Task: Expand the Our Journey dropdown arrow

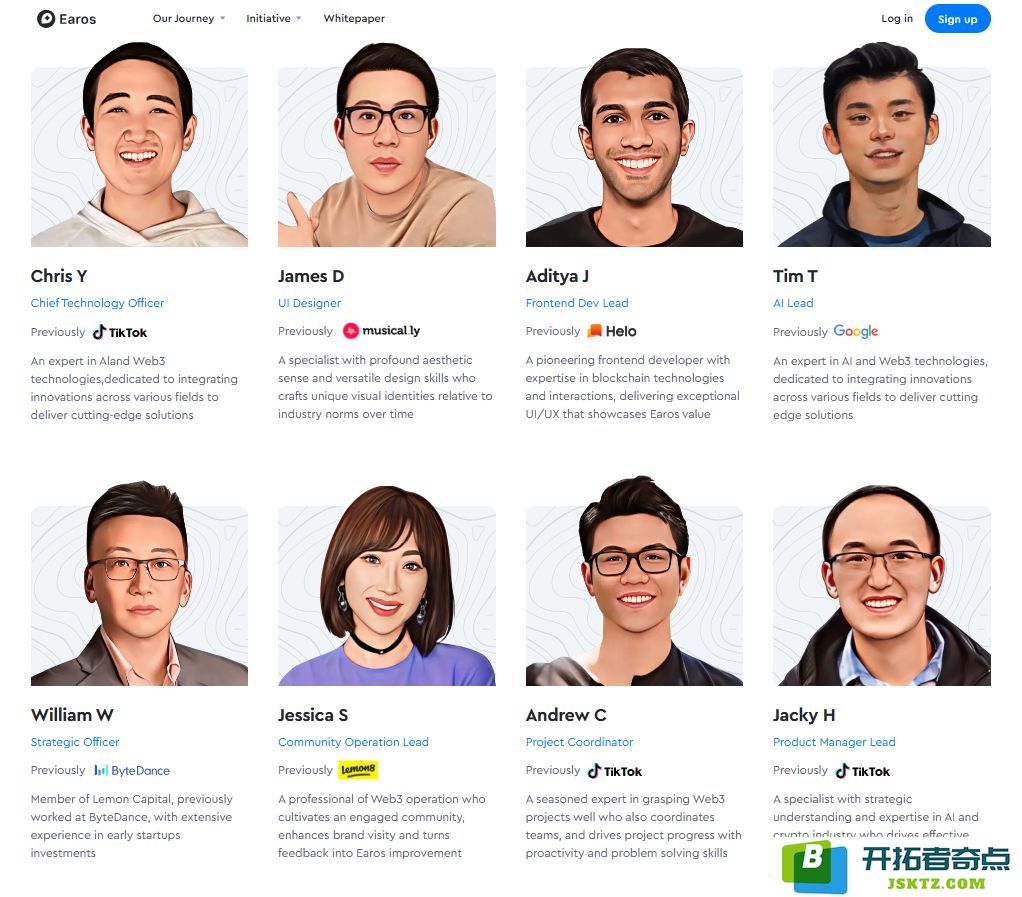Action: point(223,18)
